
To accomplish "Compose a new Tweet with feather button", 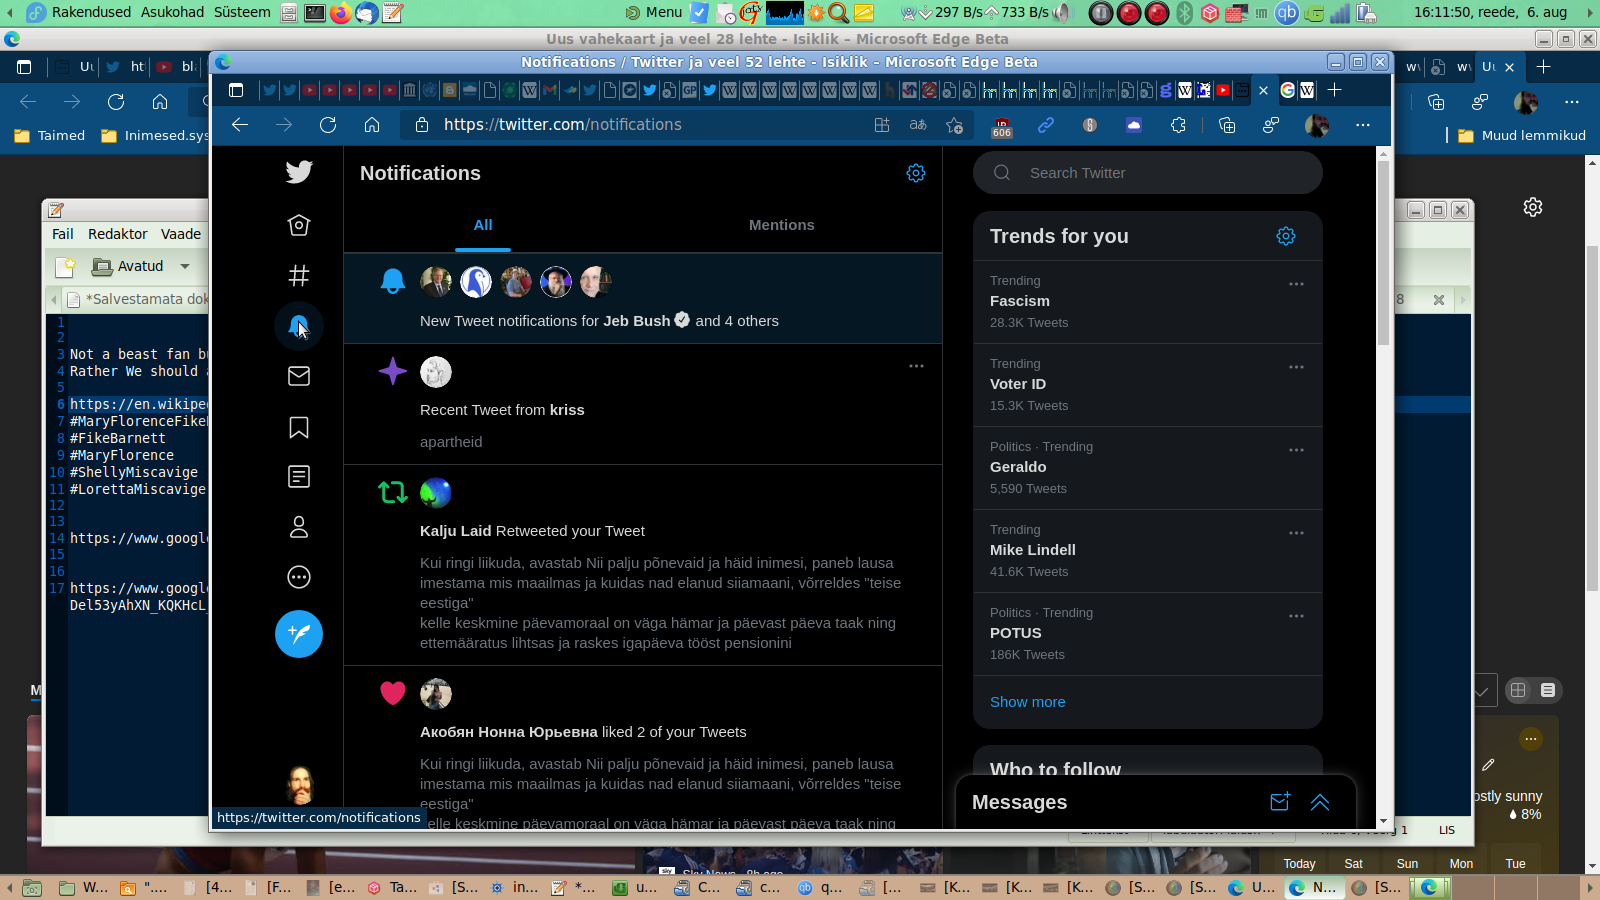I will pos(299,634).
